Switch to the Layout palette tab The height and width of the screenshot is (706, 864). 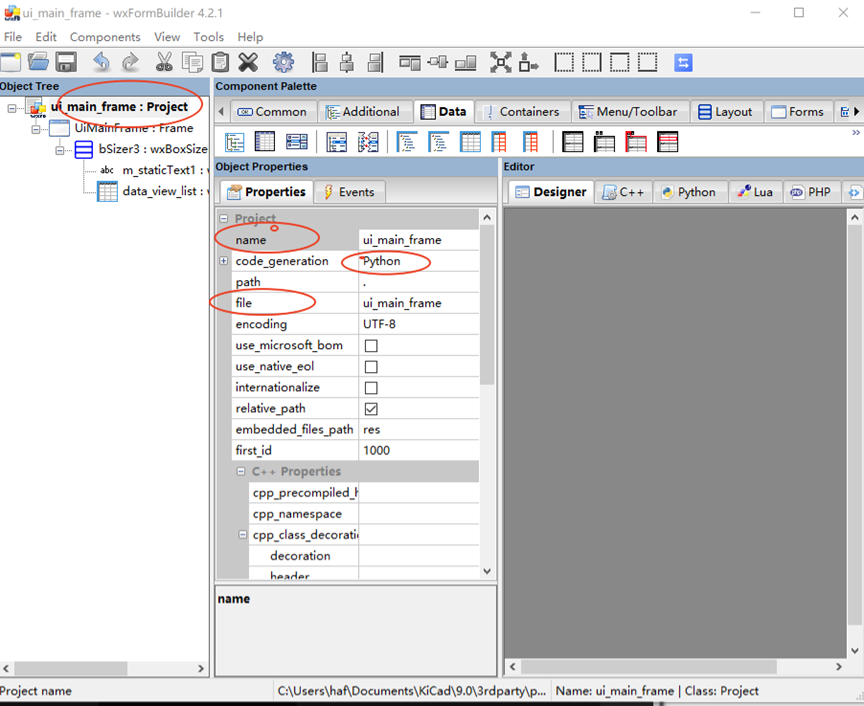click(x=726, y=112)
